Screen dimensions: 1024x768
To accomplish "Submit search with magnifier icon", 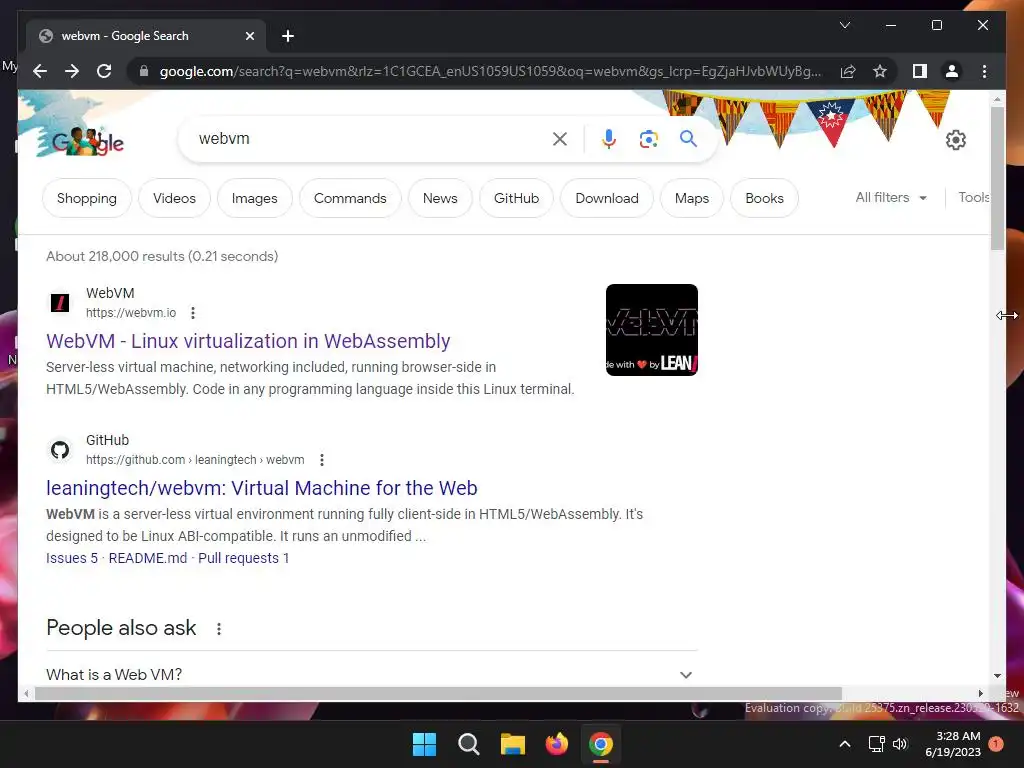I will click(688, 138).
